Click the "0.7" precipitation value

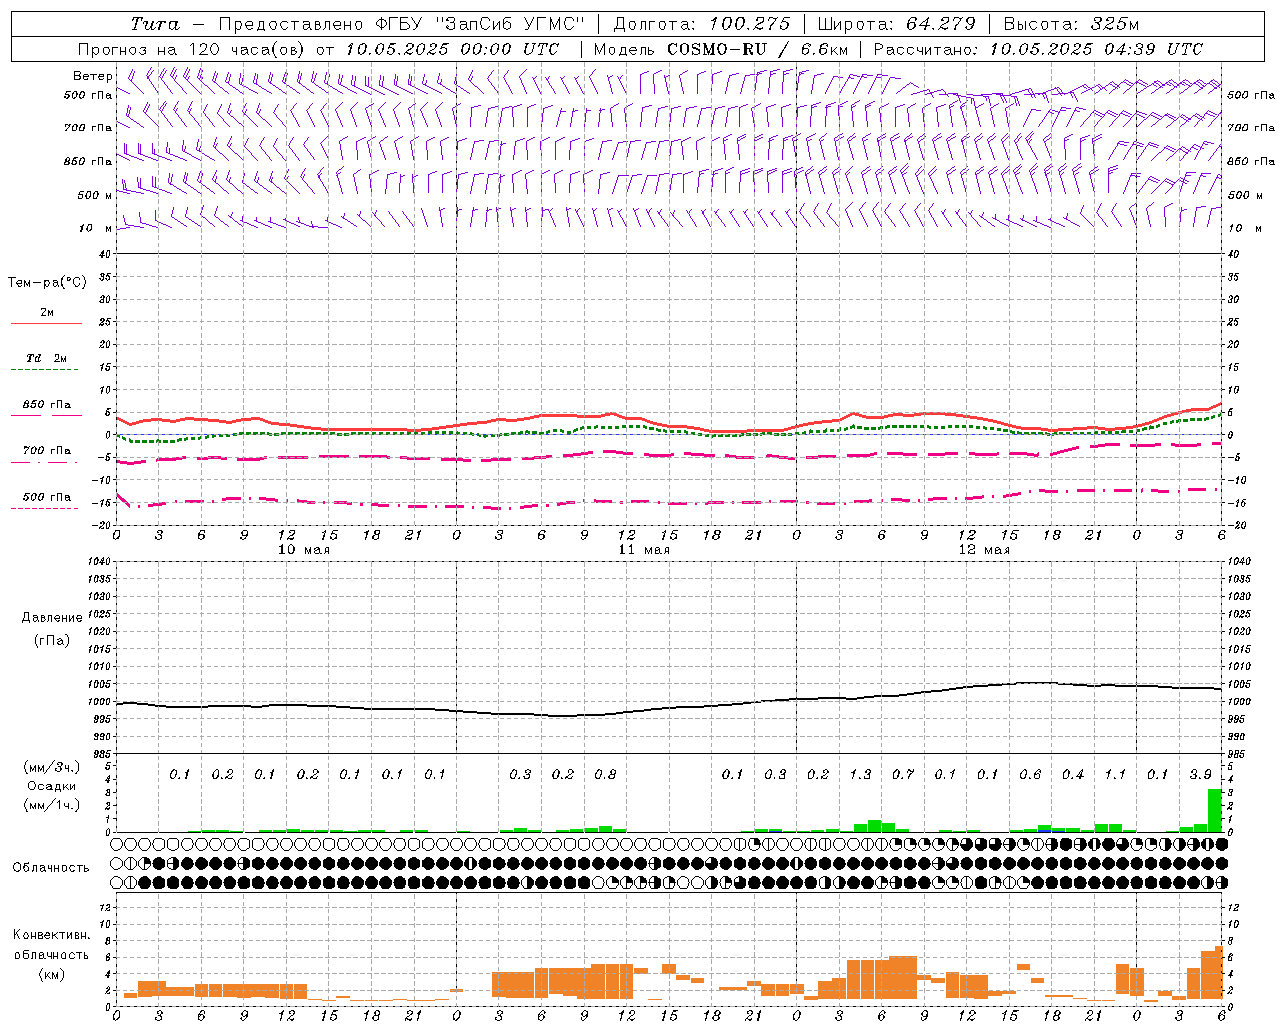(903, 775)
